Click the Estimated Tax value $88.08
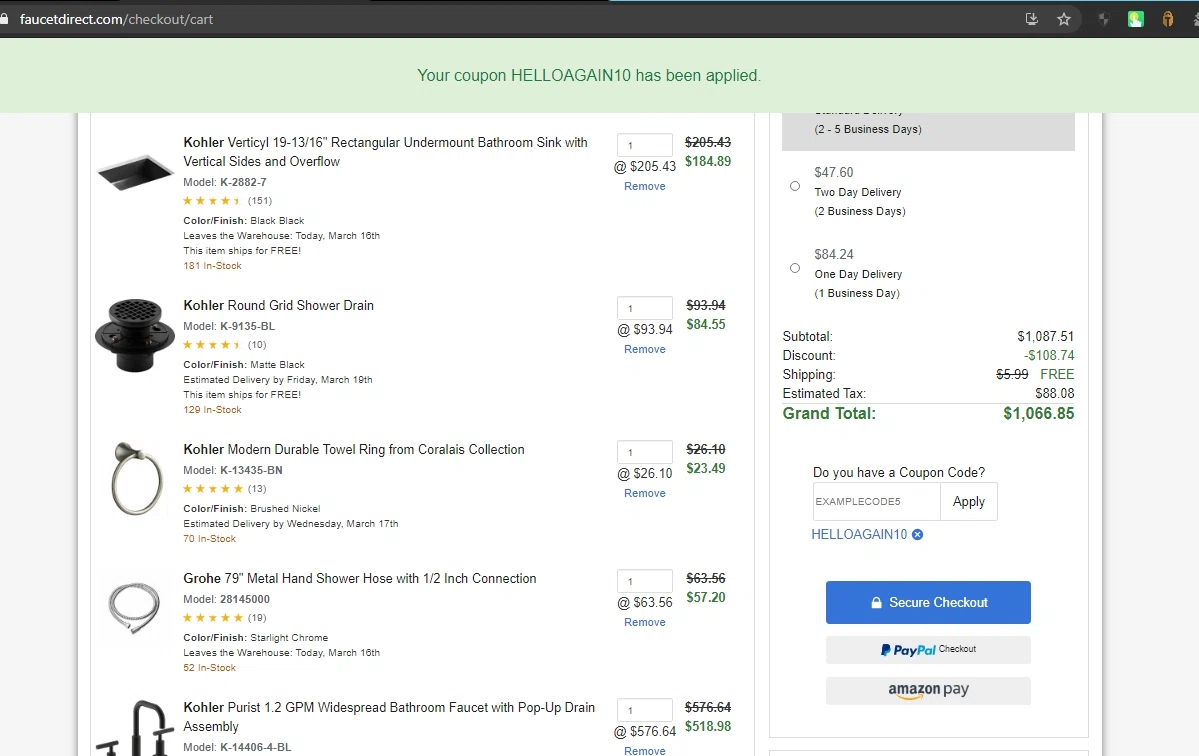 (x=1054, y=394)
